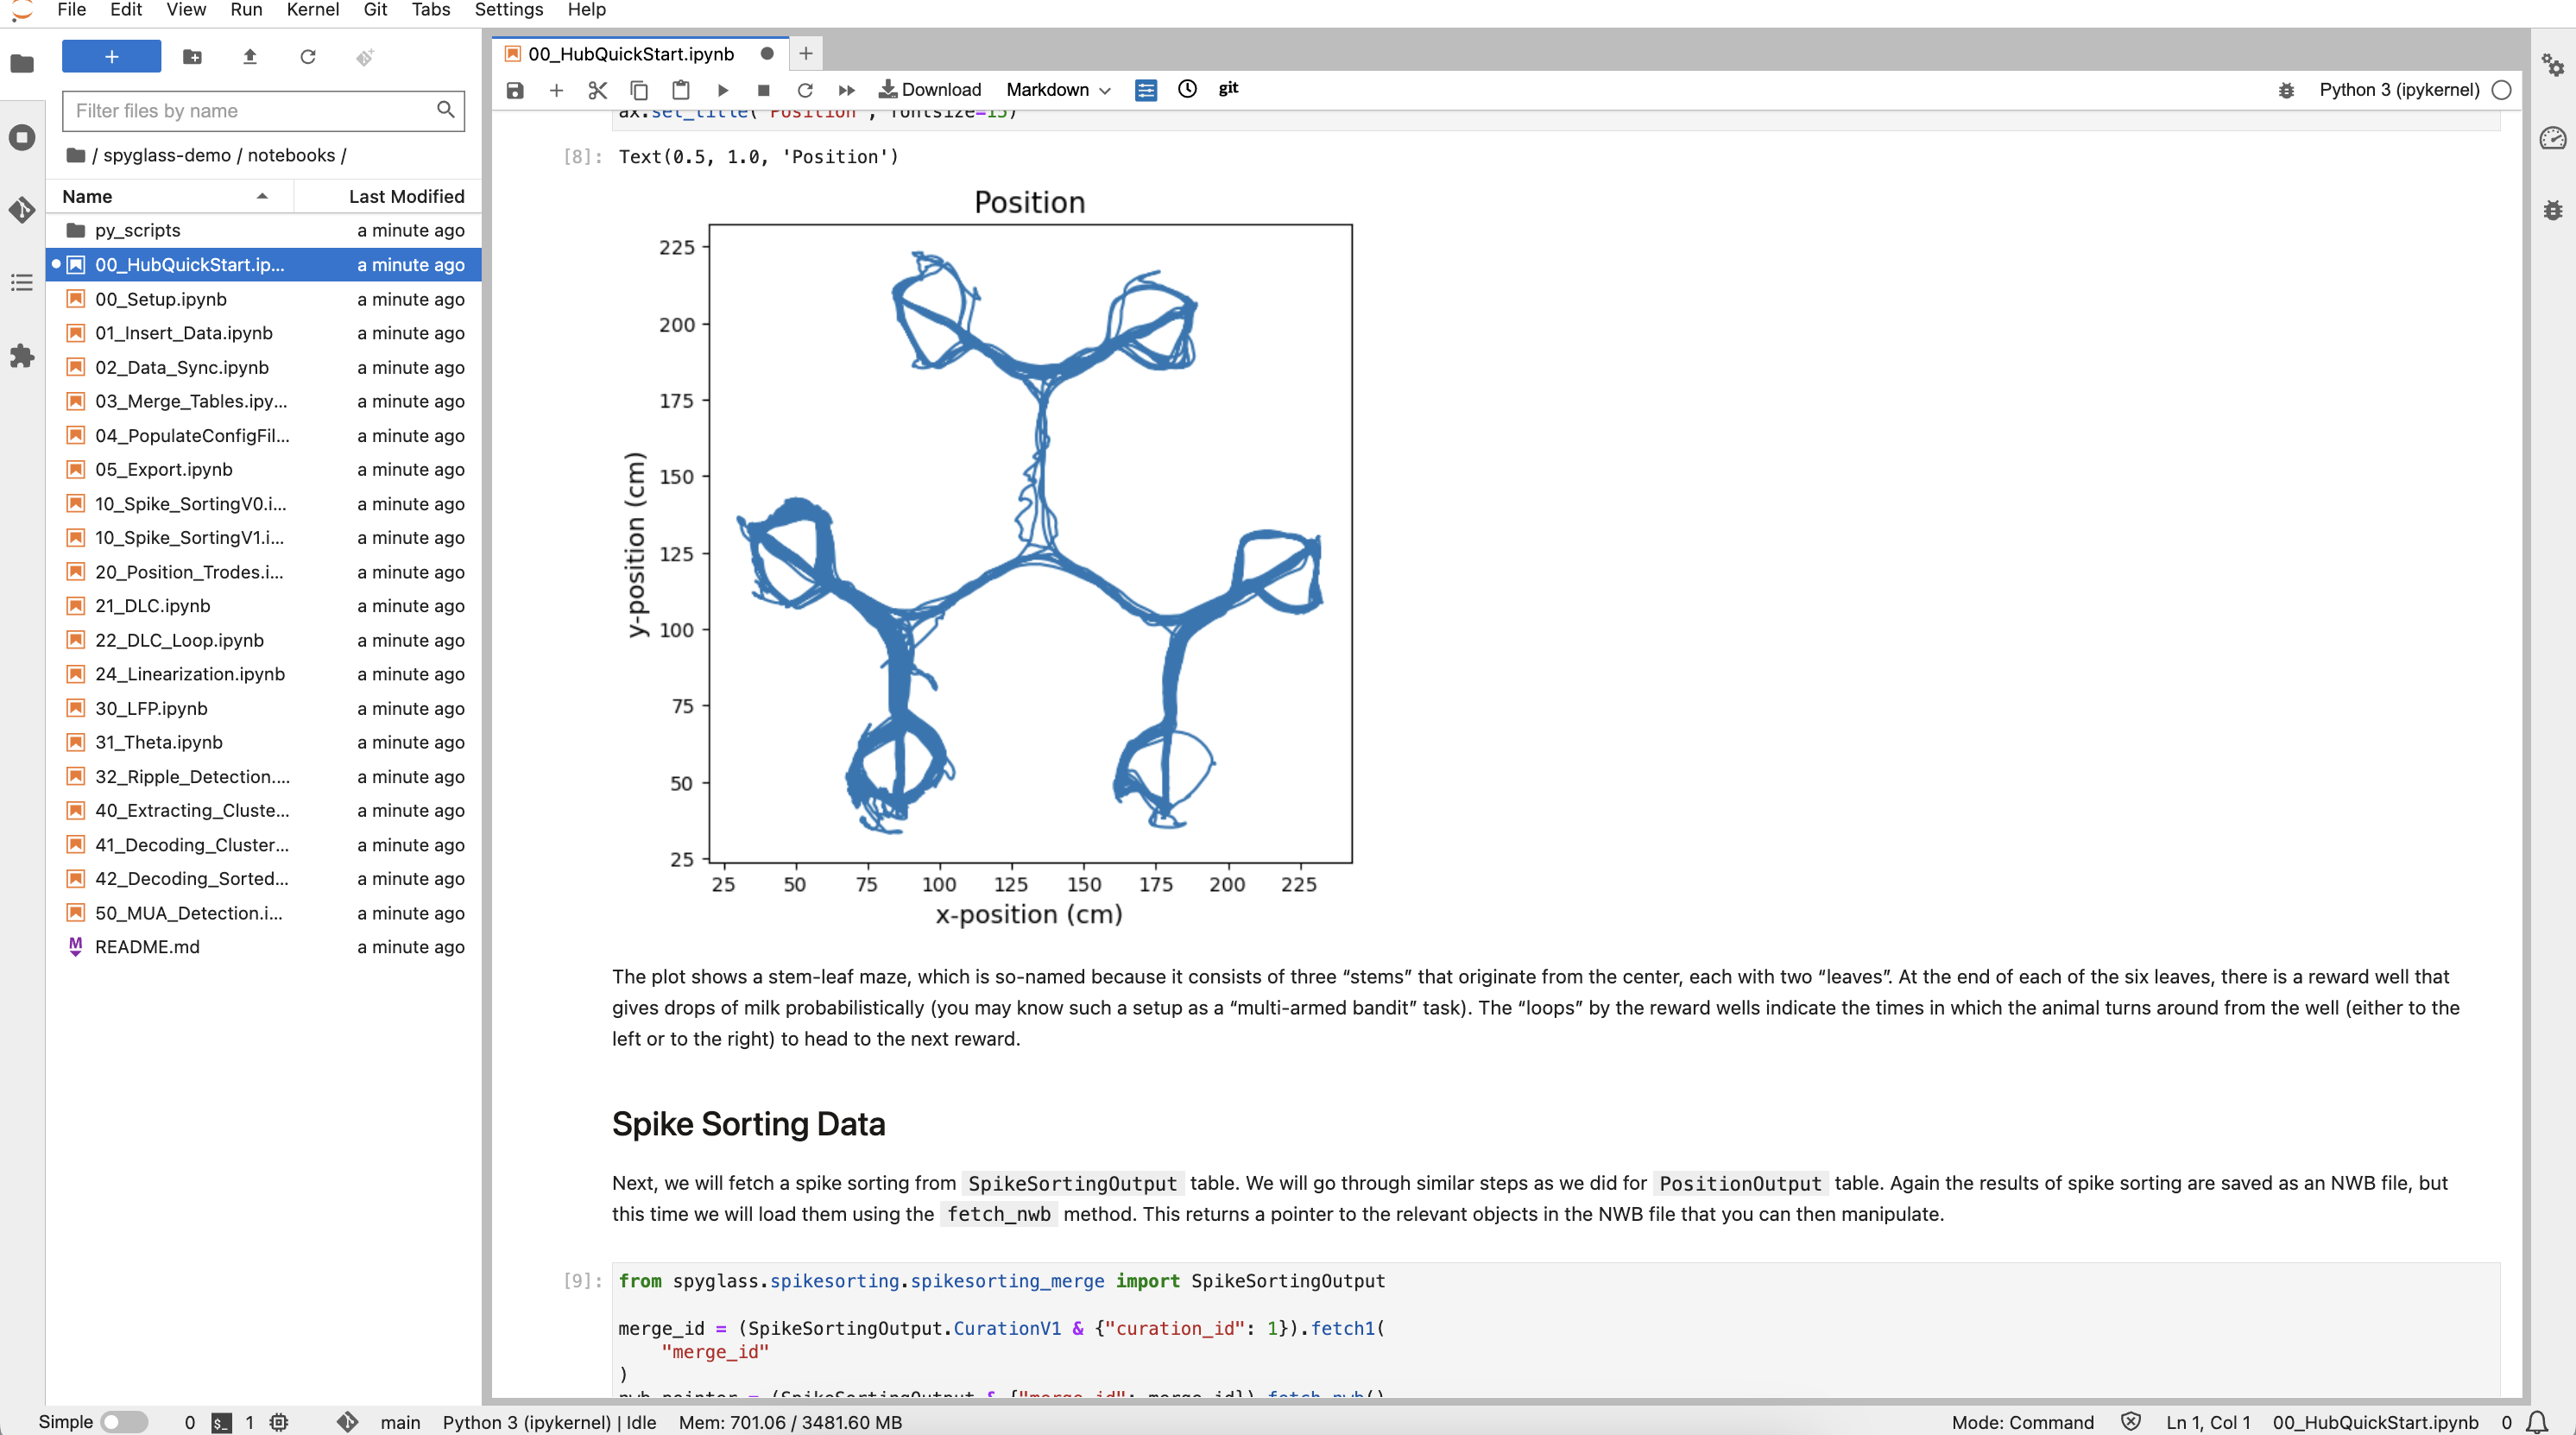Toggle the debugger bug icon in toolbar
The width and height of the screenshot is (2576, 1435).
pos(2286,90)
